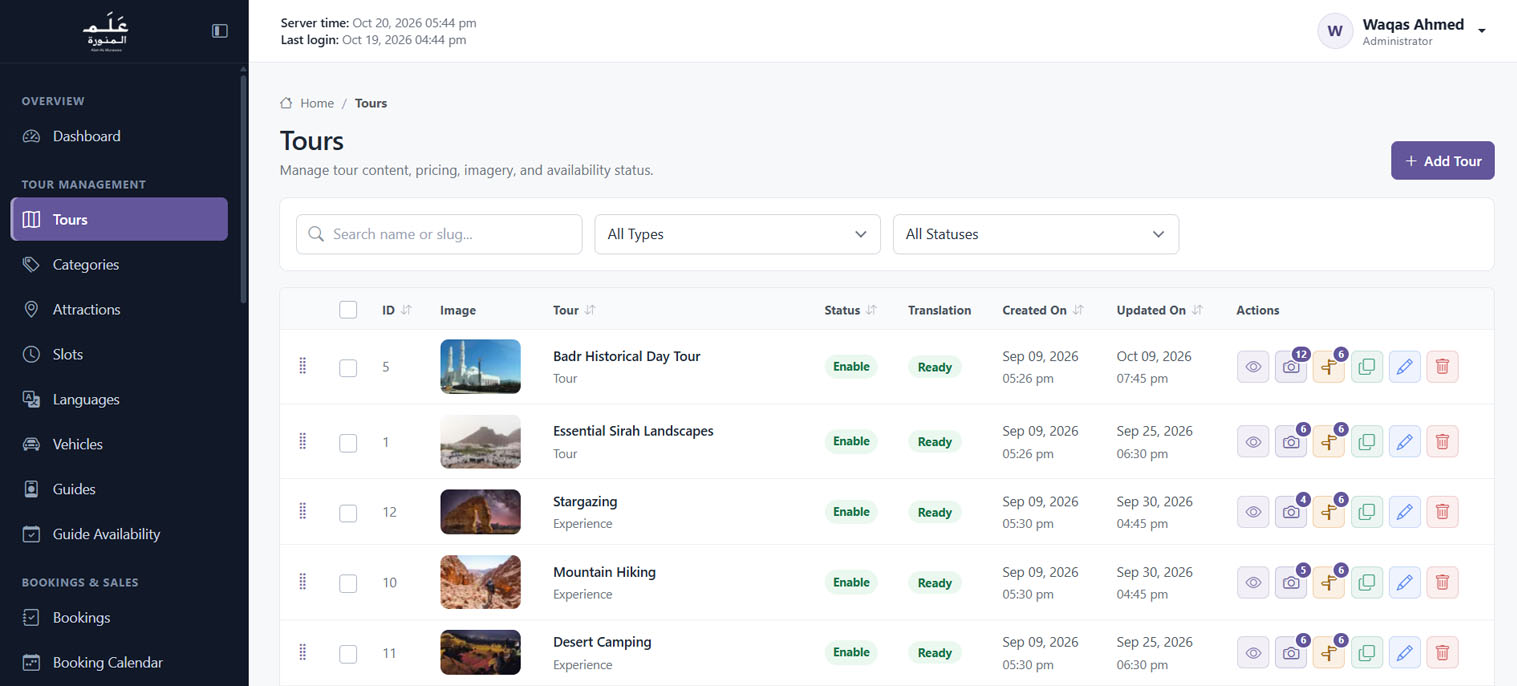This screenshot has height=686, width=1517.
Task: Open the All Types filter dropdown
Action: pyautogui.click(x=737, y=234)
